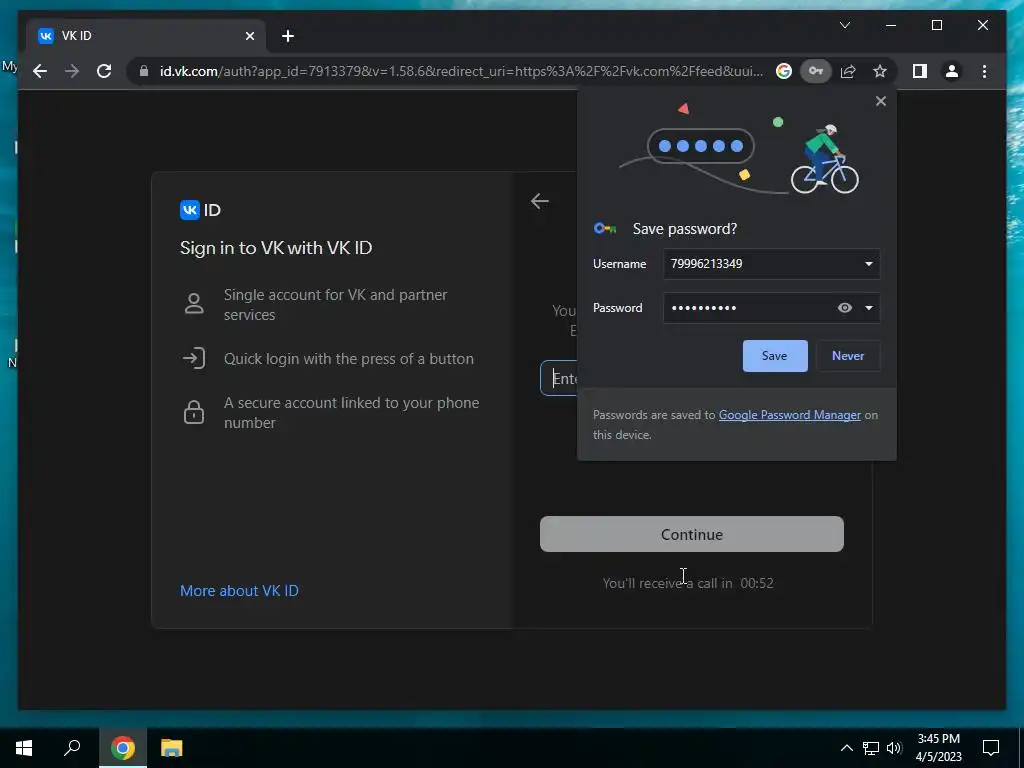Maximize the Chrome window
1024x768 pixels.
pyautogui.click(x=936, y=25)
